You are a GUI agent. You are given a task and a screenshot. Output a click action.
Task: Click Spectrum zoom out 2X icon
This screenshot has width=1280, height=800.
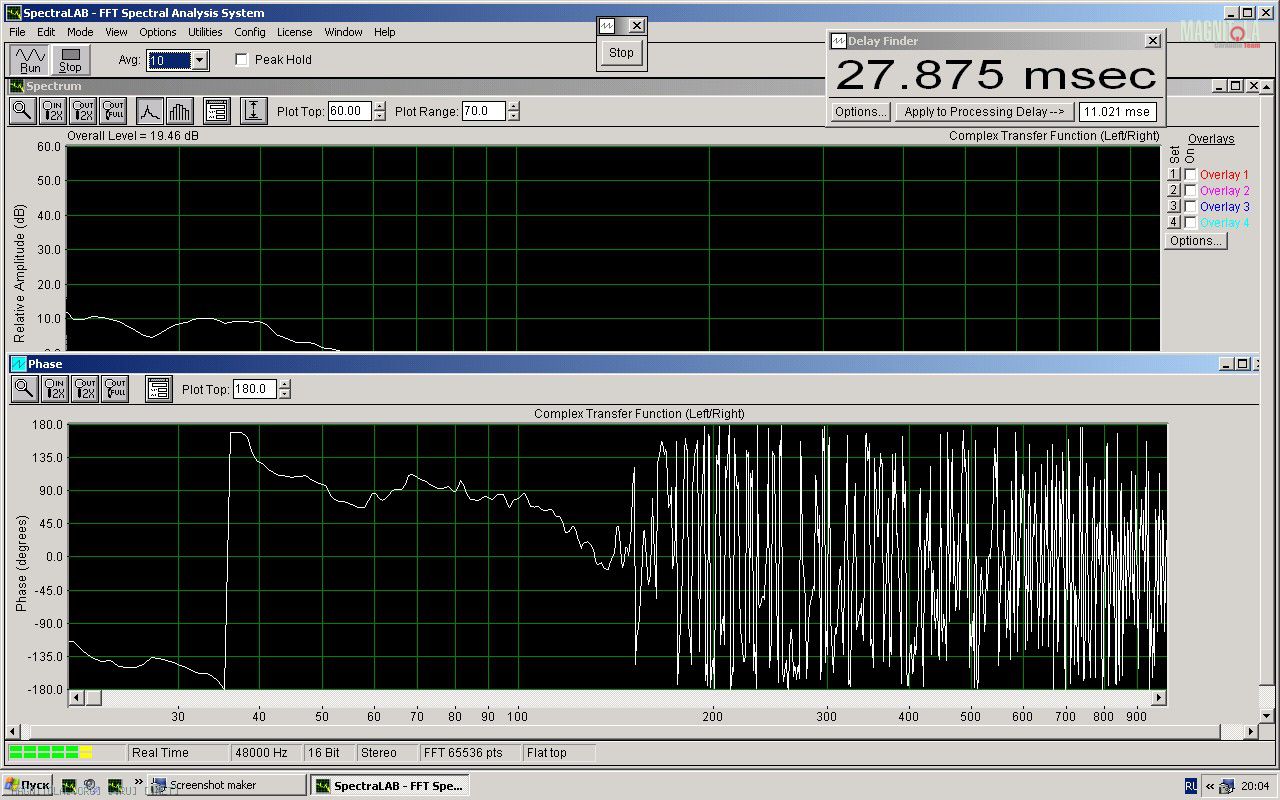[x=84, y=111]
